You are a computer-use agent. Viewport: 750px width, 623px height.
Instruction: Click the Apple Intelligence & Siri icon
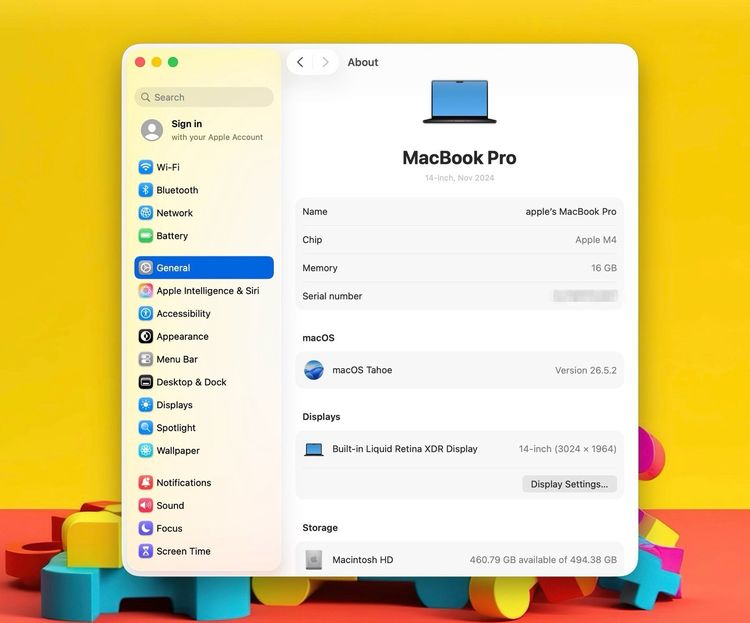pos(145,290)
